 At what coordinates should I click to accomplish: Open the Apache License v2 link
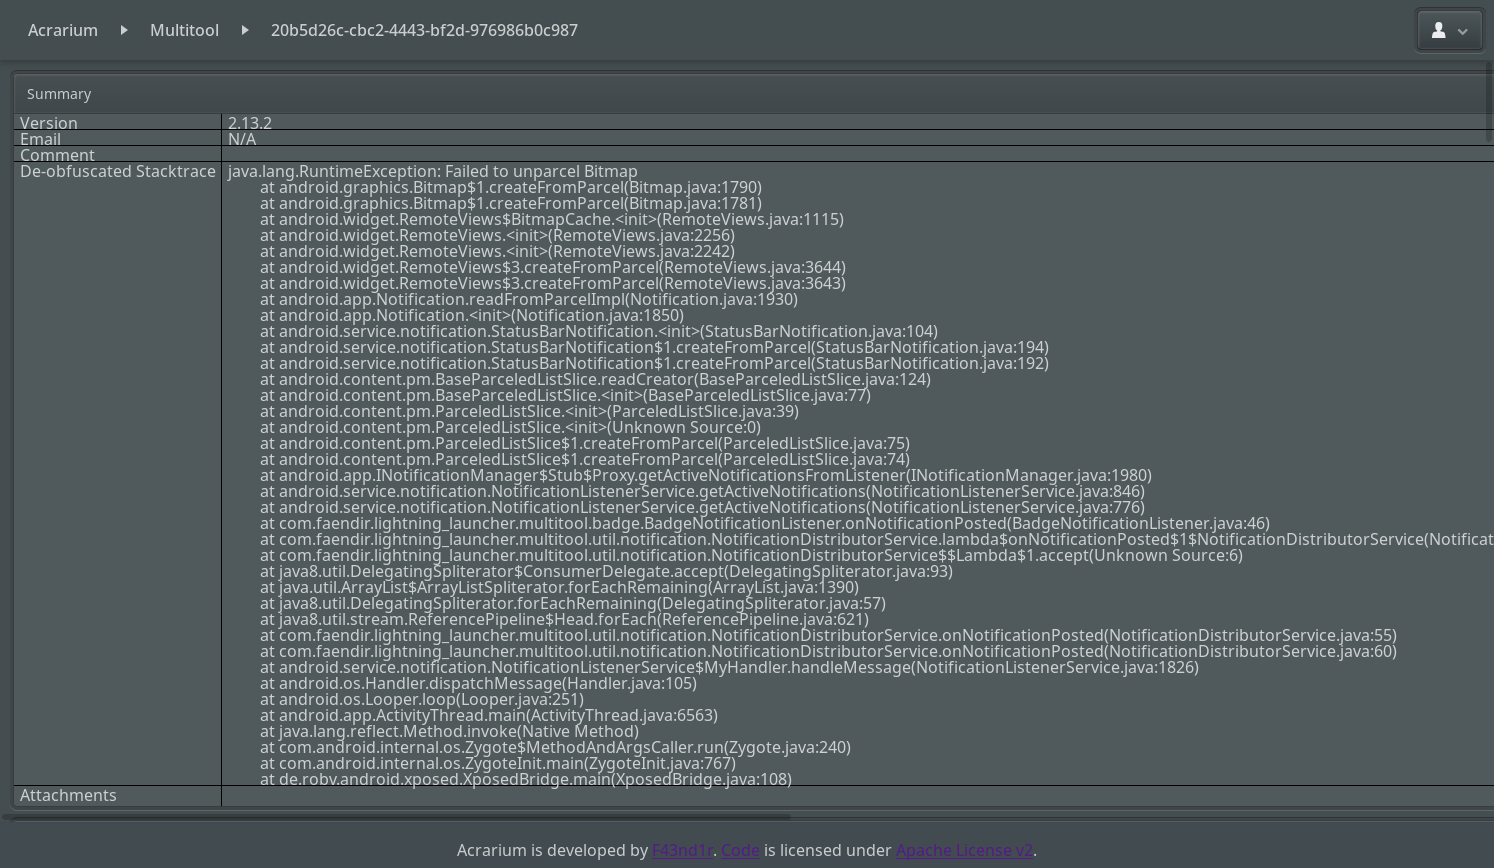click(964, 850)
